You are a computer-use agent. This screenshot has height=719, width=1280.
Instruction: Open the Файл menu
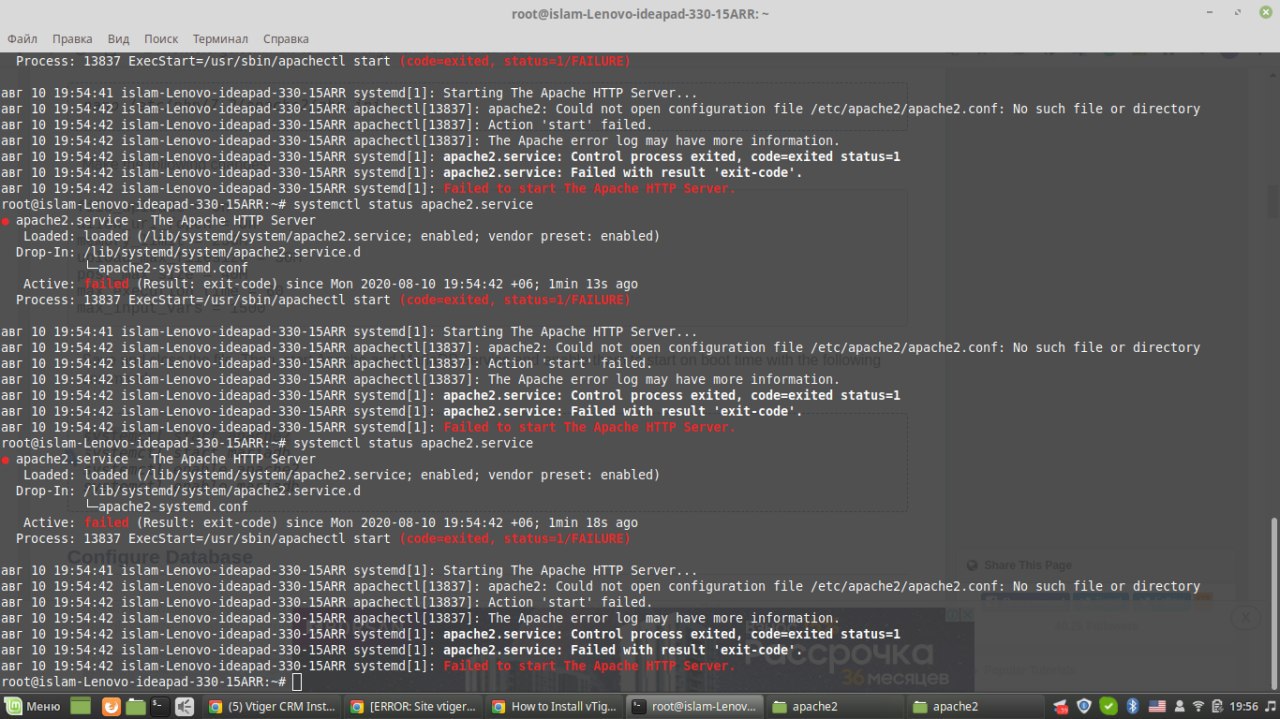(x=22, y=39)
